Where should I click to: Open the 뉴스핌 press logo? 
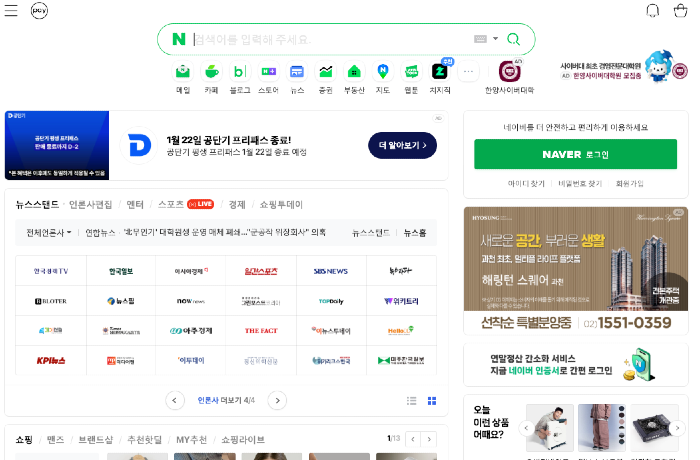click(x=121, y=301)
